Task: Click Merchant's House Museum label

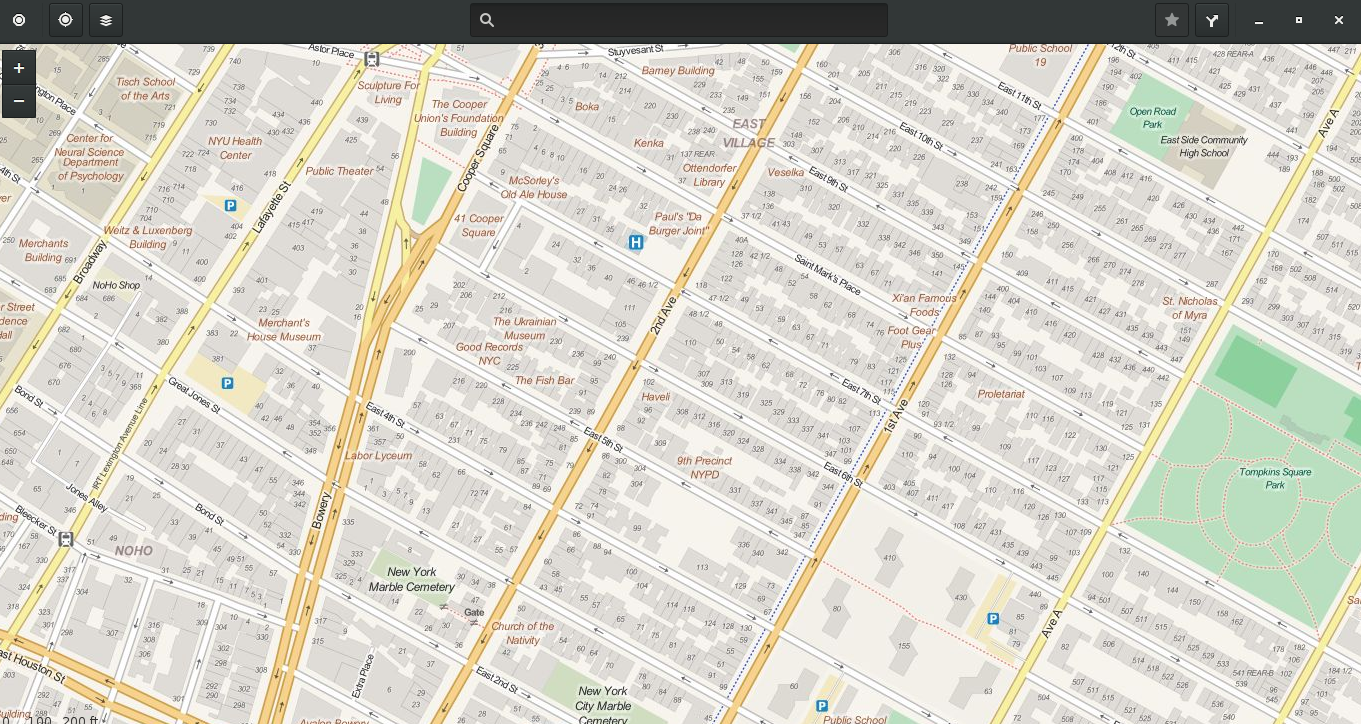Action: 284,330
